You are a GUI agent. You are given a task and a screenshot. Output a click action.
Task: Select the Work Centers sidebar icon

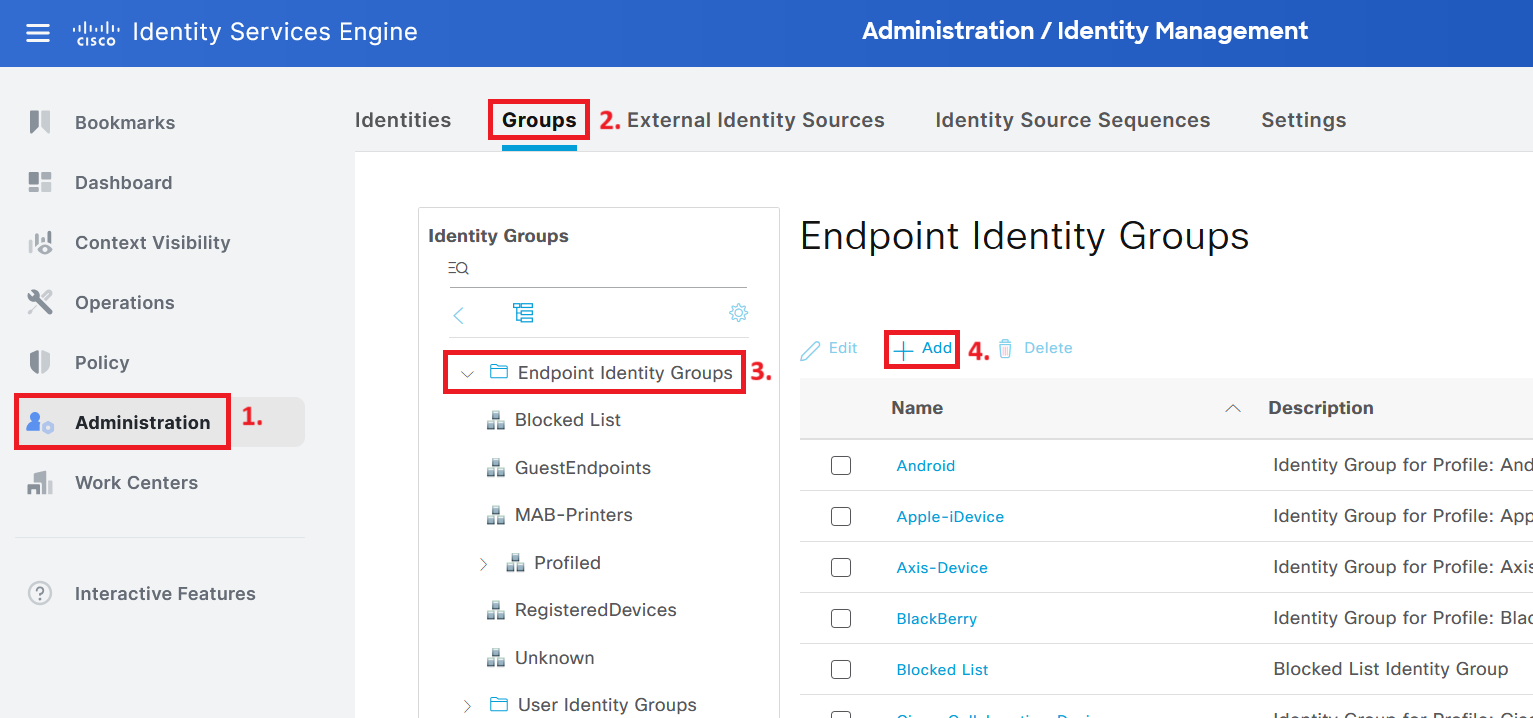pyautogui.click(x=41, y=482)
